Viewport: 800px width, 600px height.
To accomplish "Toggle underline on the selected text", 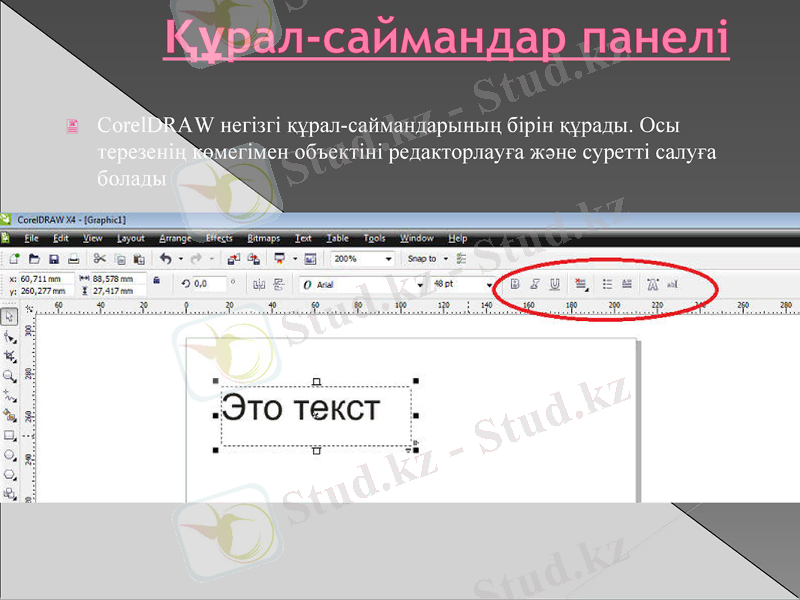I will click(554, 284).
